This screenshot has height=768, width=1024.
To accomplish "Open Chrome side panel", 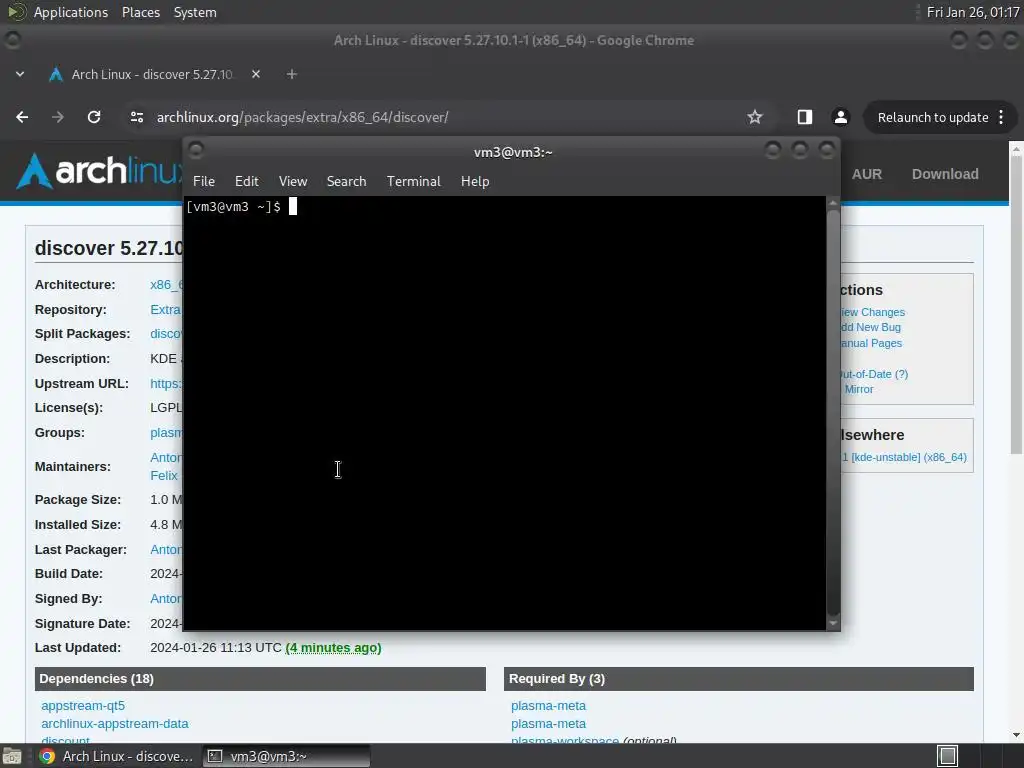I will [x=805, y=117].
